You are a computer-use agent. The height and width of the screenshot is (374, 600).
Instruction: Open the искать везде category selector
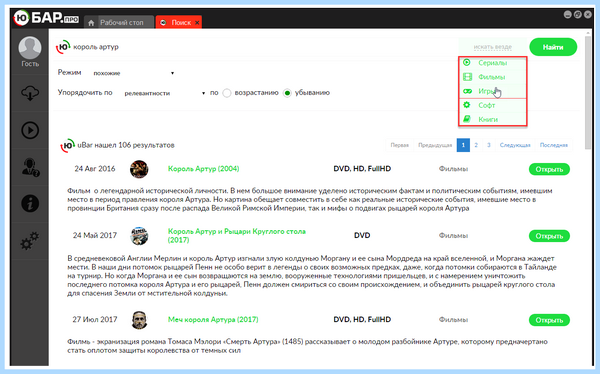click(x=492, y=47)
